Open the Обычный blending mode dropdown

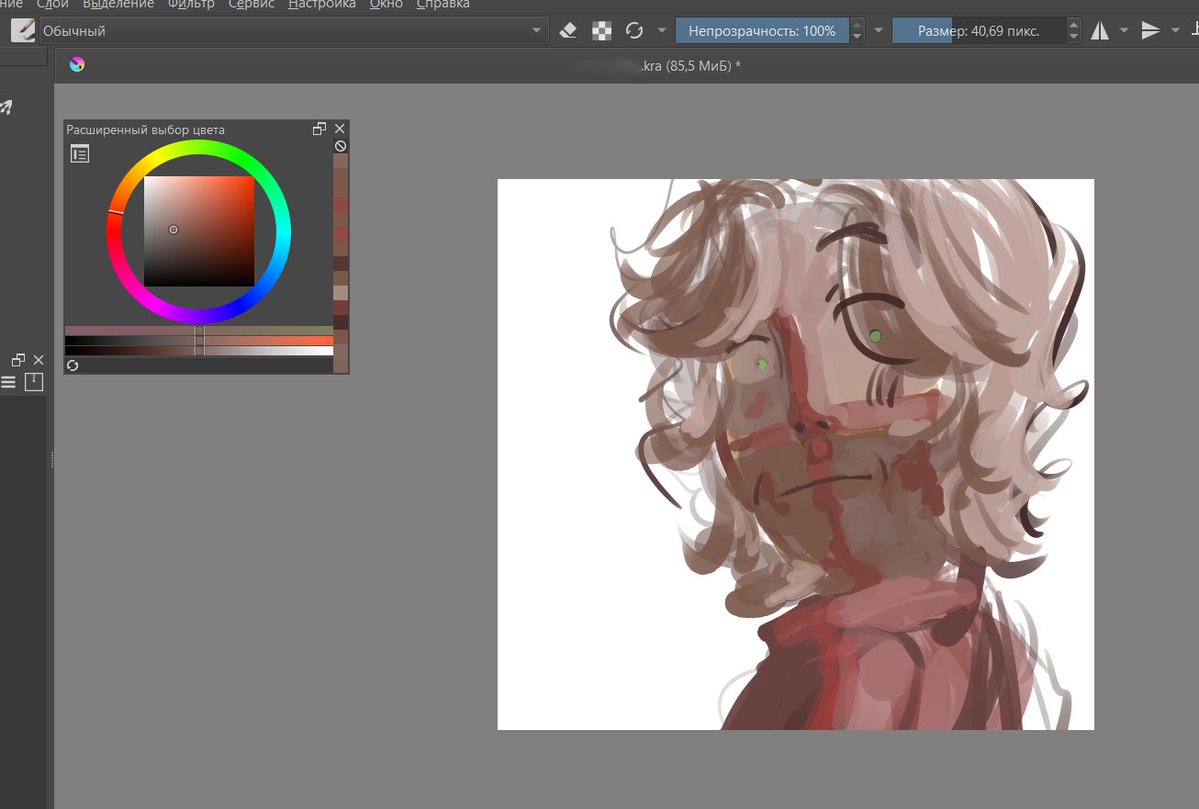pyautogui.click(x=294, y=31)
